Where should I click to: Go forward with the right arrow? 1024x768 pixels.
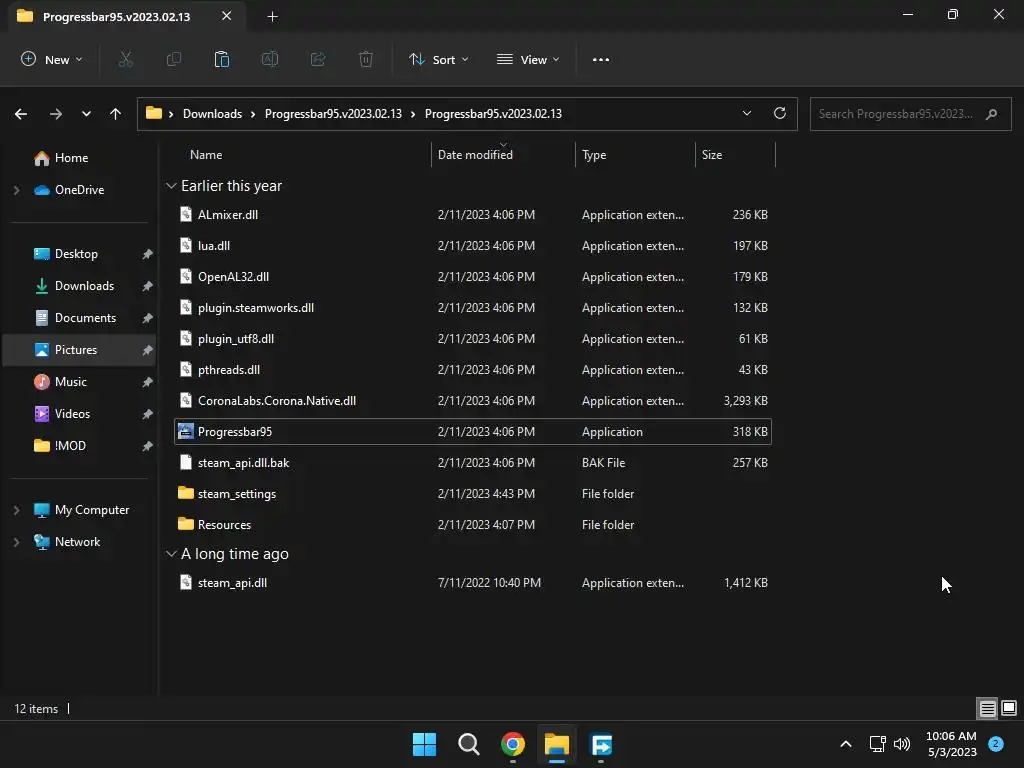(56, 114)
